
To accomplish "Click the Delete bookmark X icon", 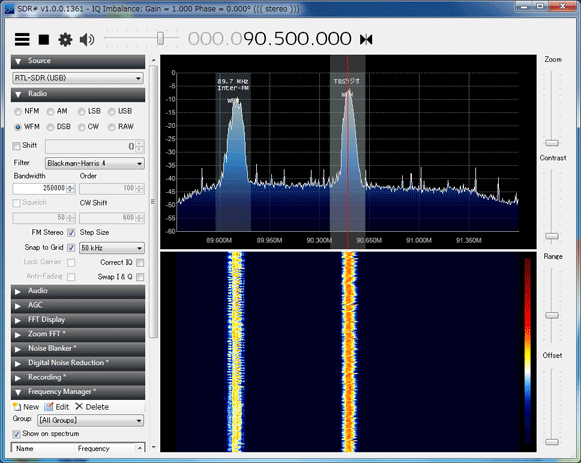I will click(x=79, y=406).
